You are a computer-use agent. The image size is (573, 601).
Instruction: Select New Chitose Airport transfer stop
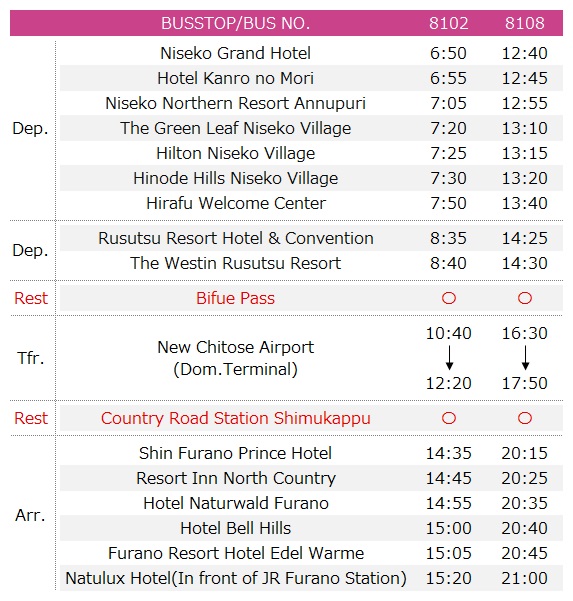click(x=235, y=358)
